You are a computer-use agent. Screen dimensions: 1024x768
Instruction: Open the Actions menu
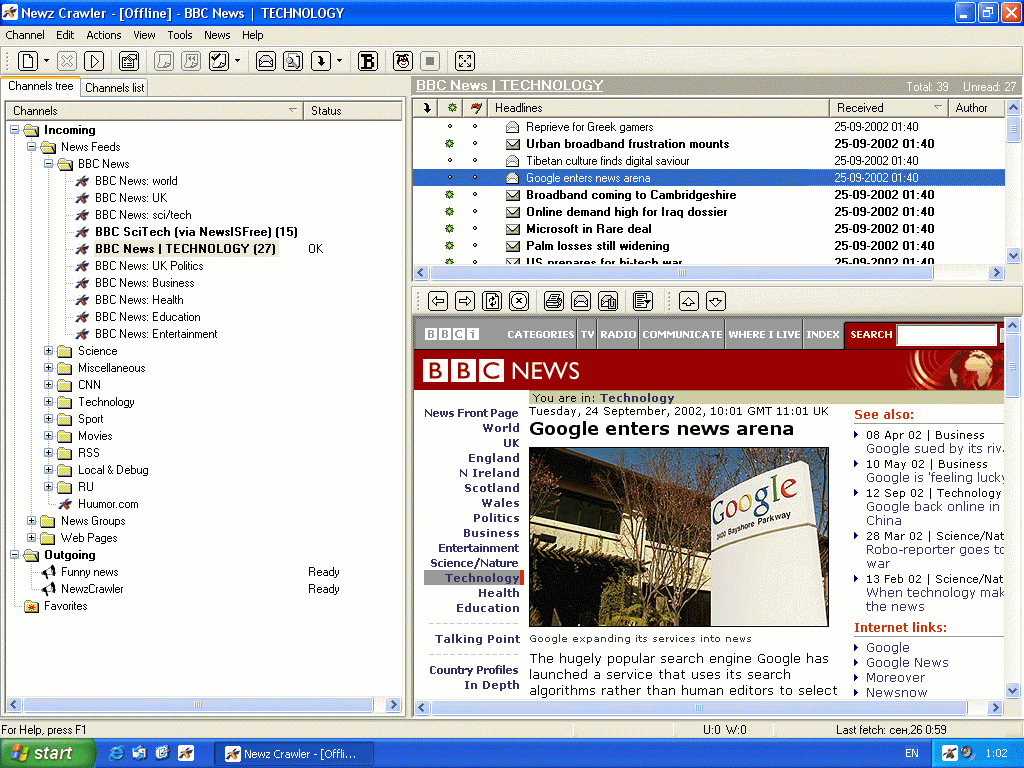(x=104, y=35)
